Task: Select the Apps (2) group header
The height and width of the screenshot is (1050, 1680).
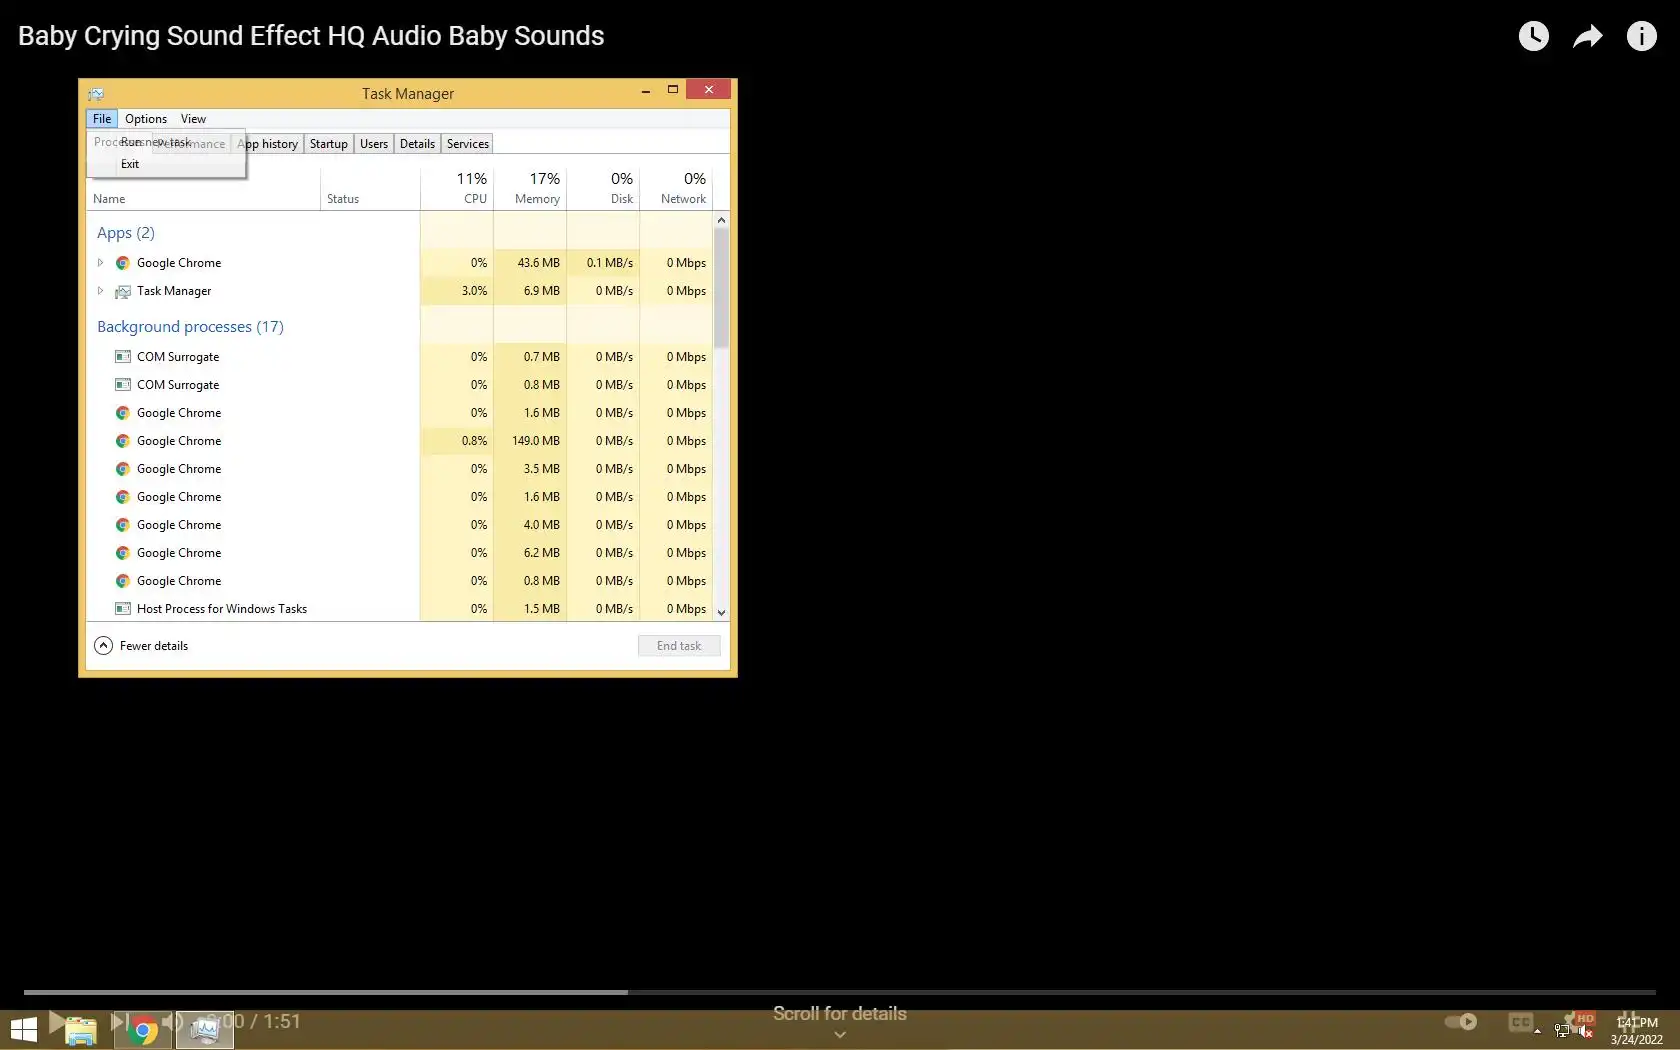Action: click(x=126, y=233)
